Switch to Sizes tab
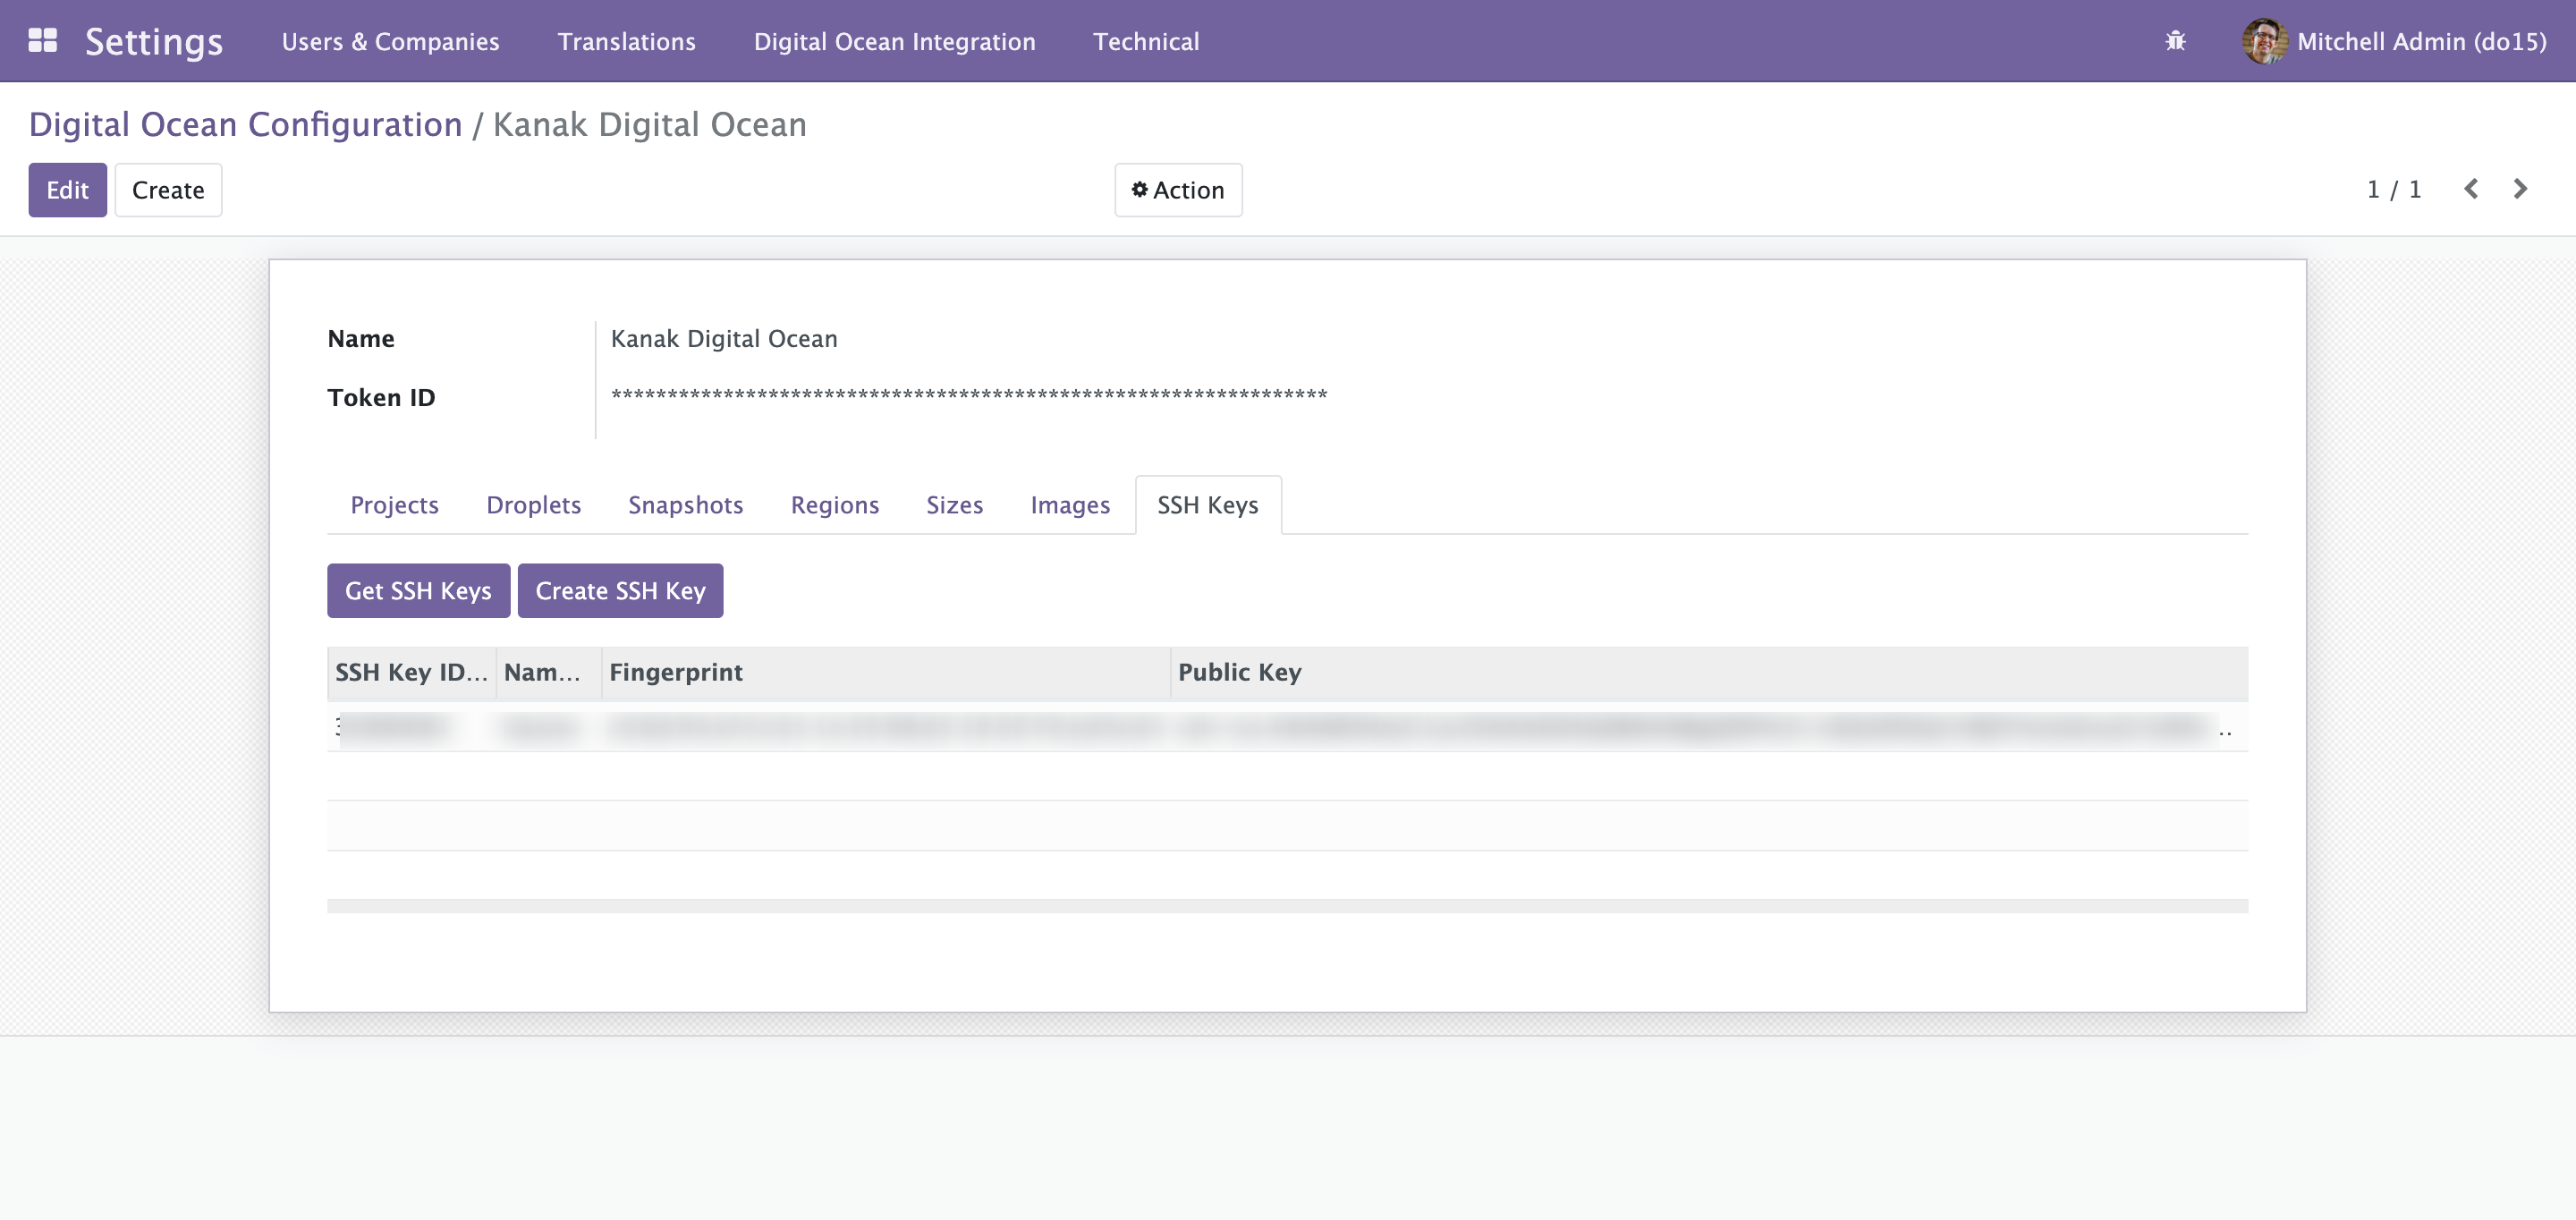Image resolution: width=2576 pixels, height=1220 pixels. 954,505
